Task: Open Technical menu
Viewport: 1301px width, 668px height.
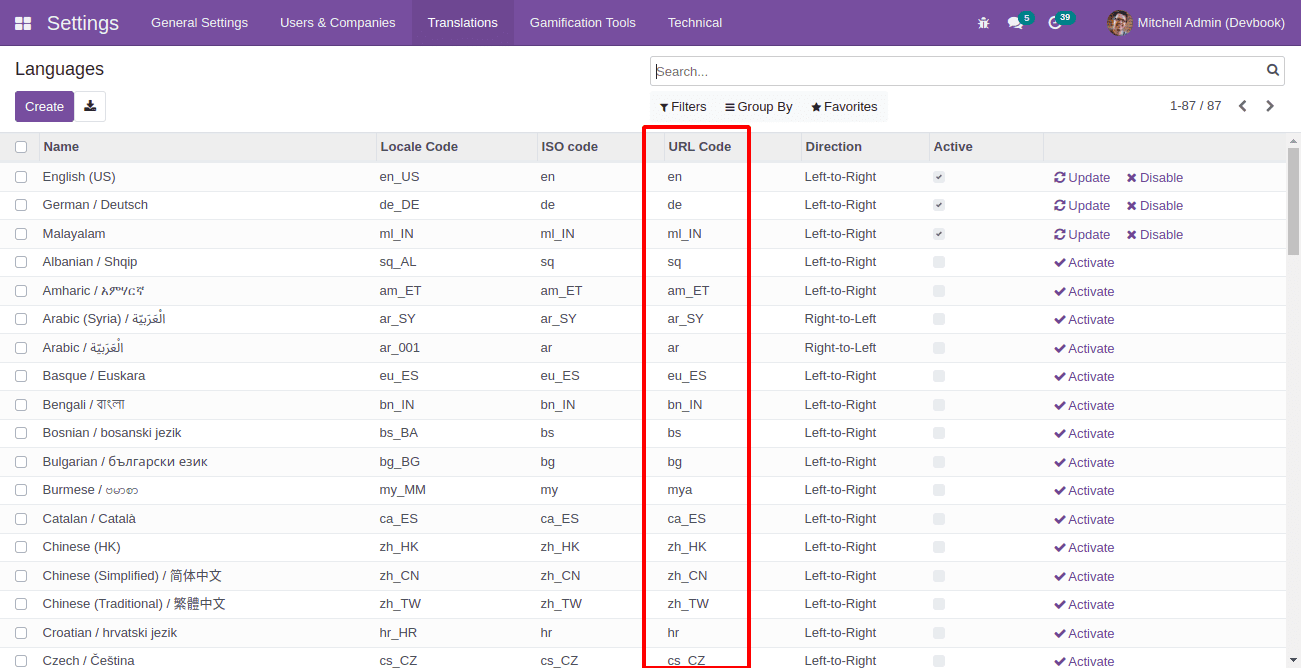Action: 695,22
